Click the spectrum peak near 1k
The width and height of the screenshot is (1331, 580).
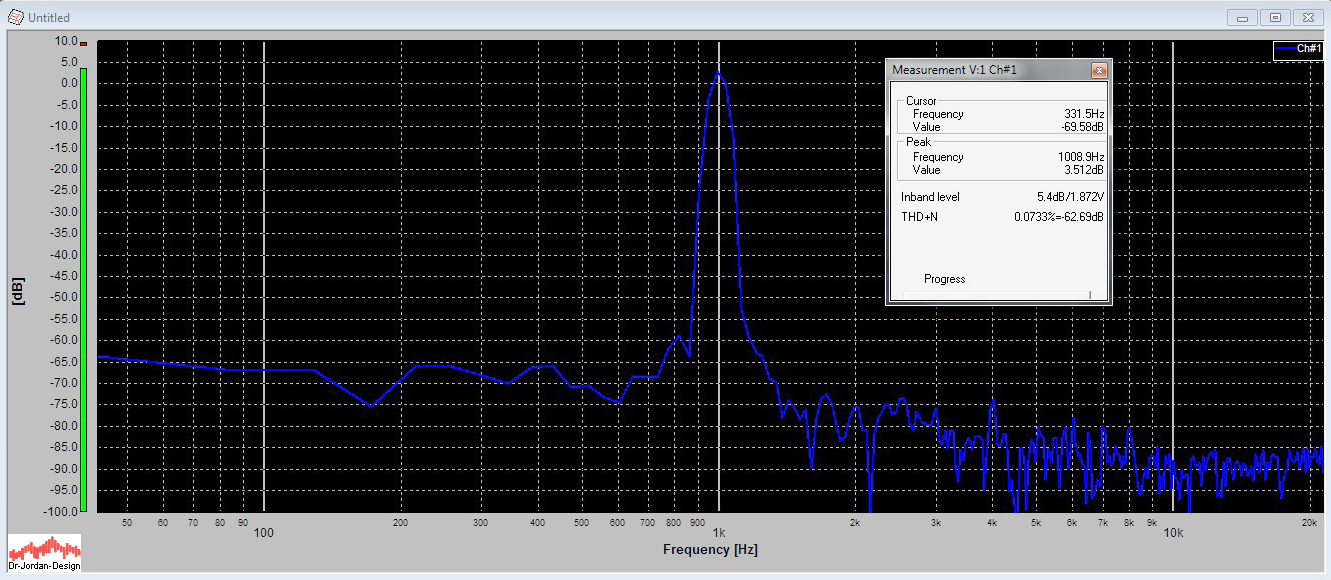[718, 74]
